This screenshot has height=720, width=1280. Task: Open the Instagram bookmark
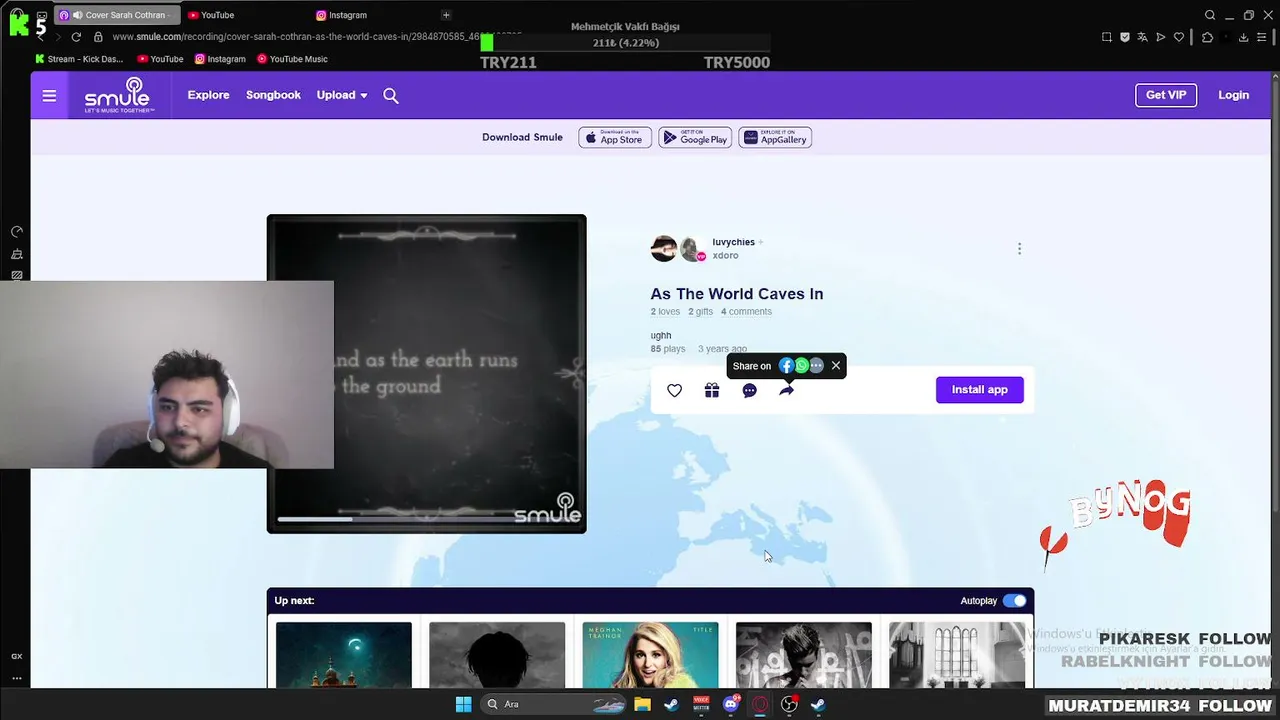220,59
